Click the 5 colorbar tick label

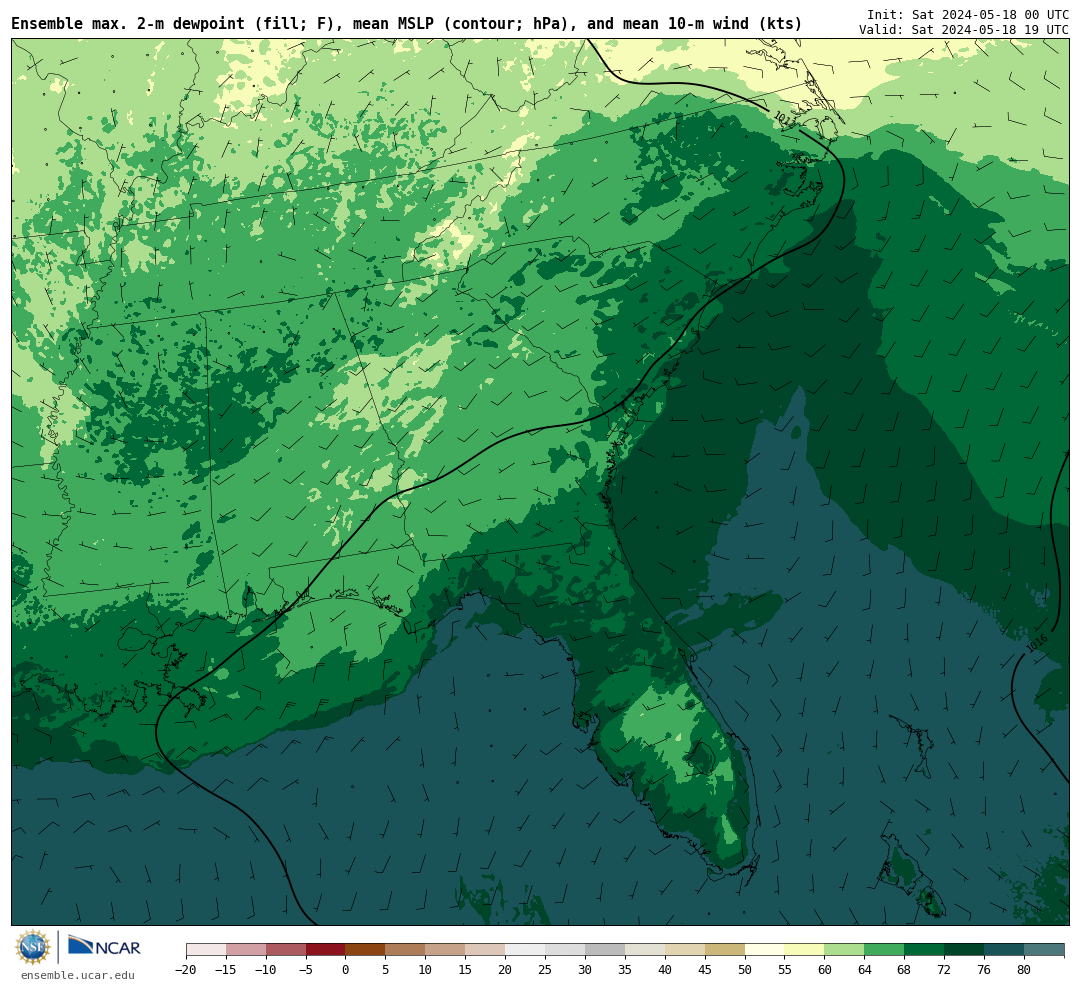pyautogui.click(x=386, y=970)
